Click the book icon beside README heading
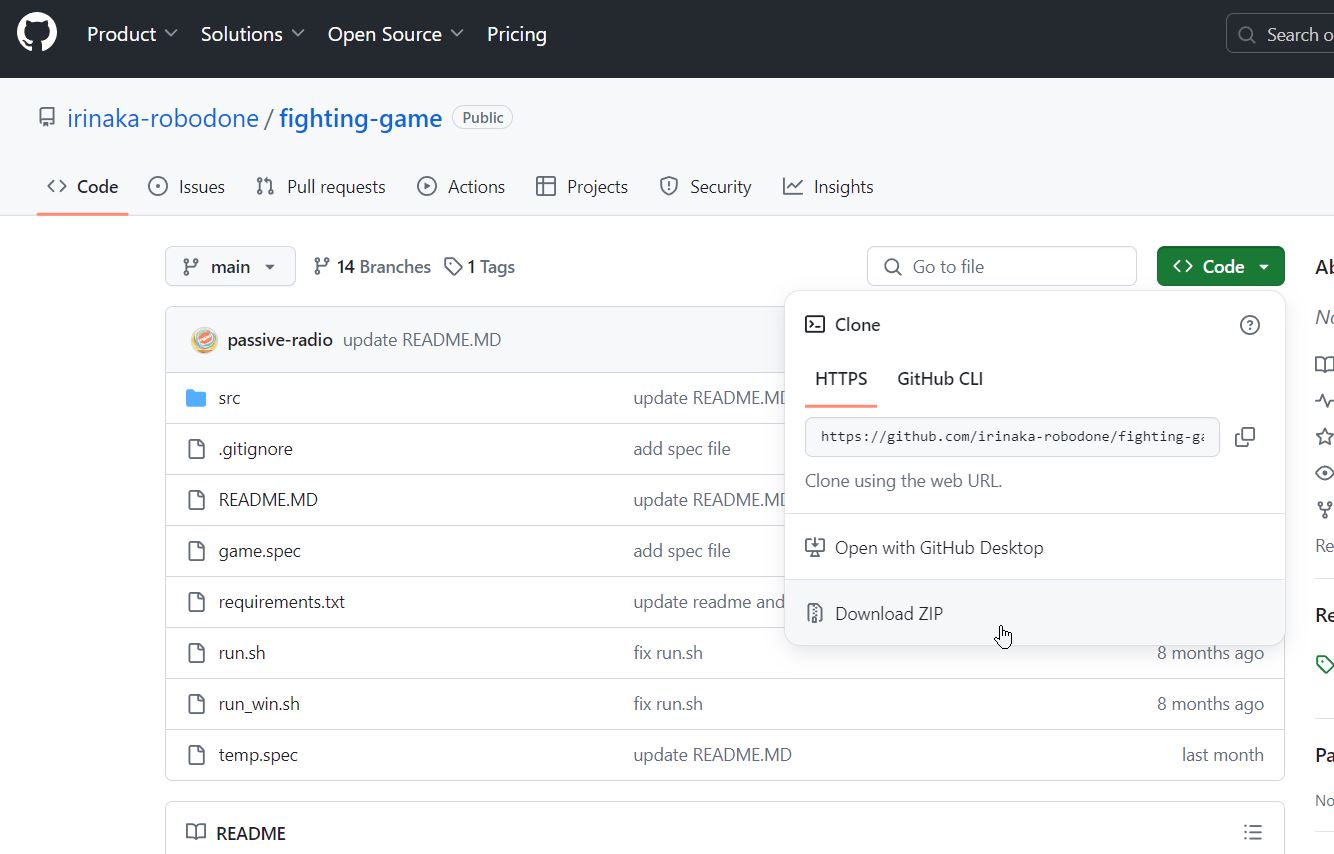The height and width of the screenshot is (854, 1334). [x=196, y=832]
